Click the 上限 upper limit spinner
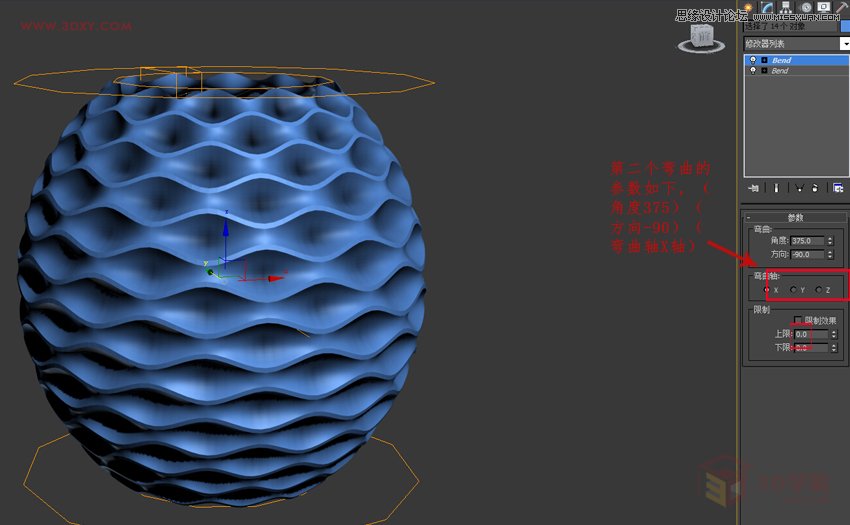This screenshot has height=525, width=850. (x=834, y=334)
